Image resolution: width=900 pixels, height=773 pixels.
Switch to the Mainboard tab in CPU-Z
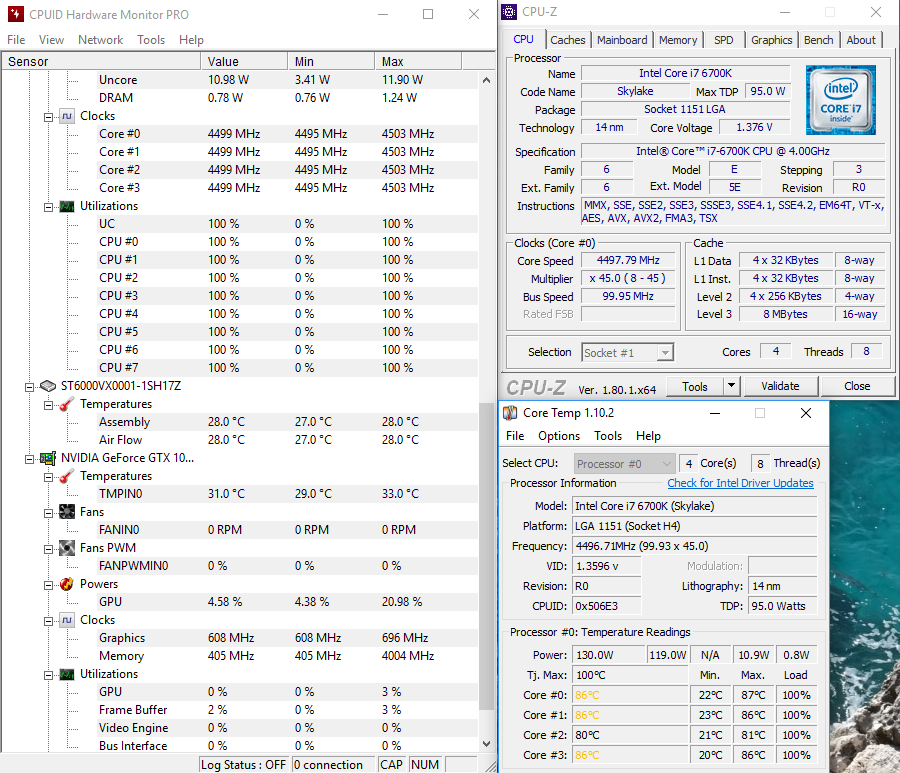(622, 40)
